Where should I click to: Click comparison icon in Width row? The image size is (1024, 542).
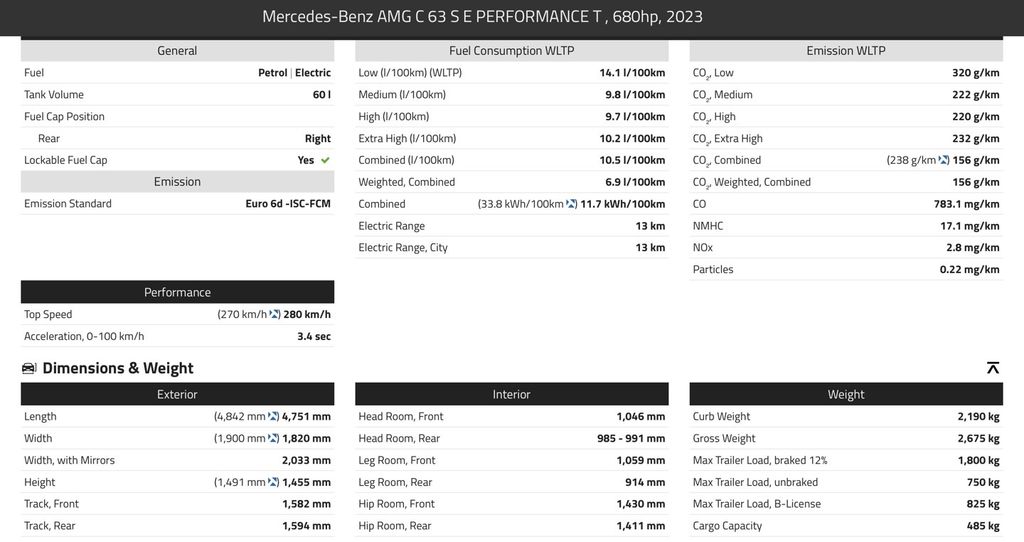[274, 438]
